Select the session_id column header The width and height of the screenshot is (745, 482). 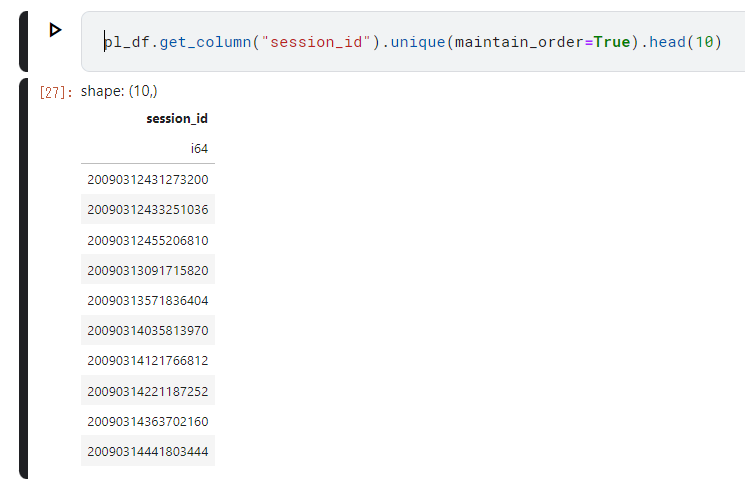click(177, 119)
